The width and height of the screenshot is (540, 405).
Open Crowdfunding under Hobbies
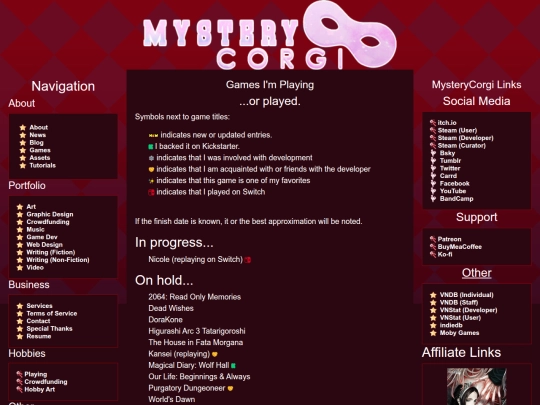coord(46,382)
